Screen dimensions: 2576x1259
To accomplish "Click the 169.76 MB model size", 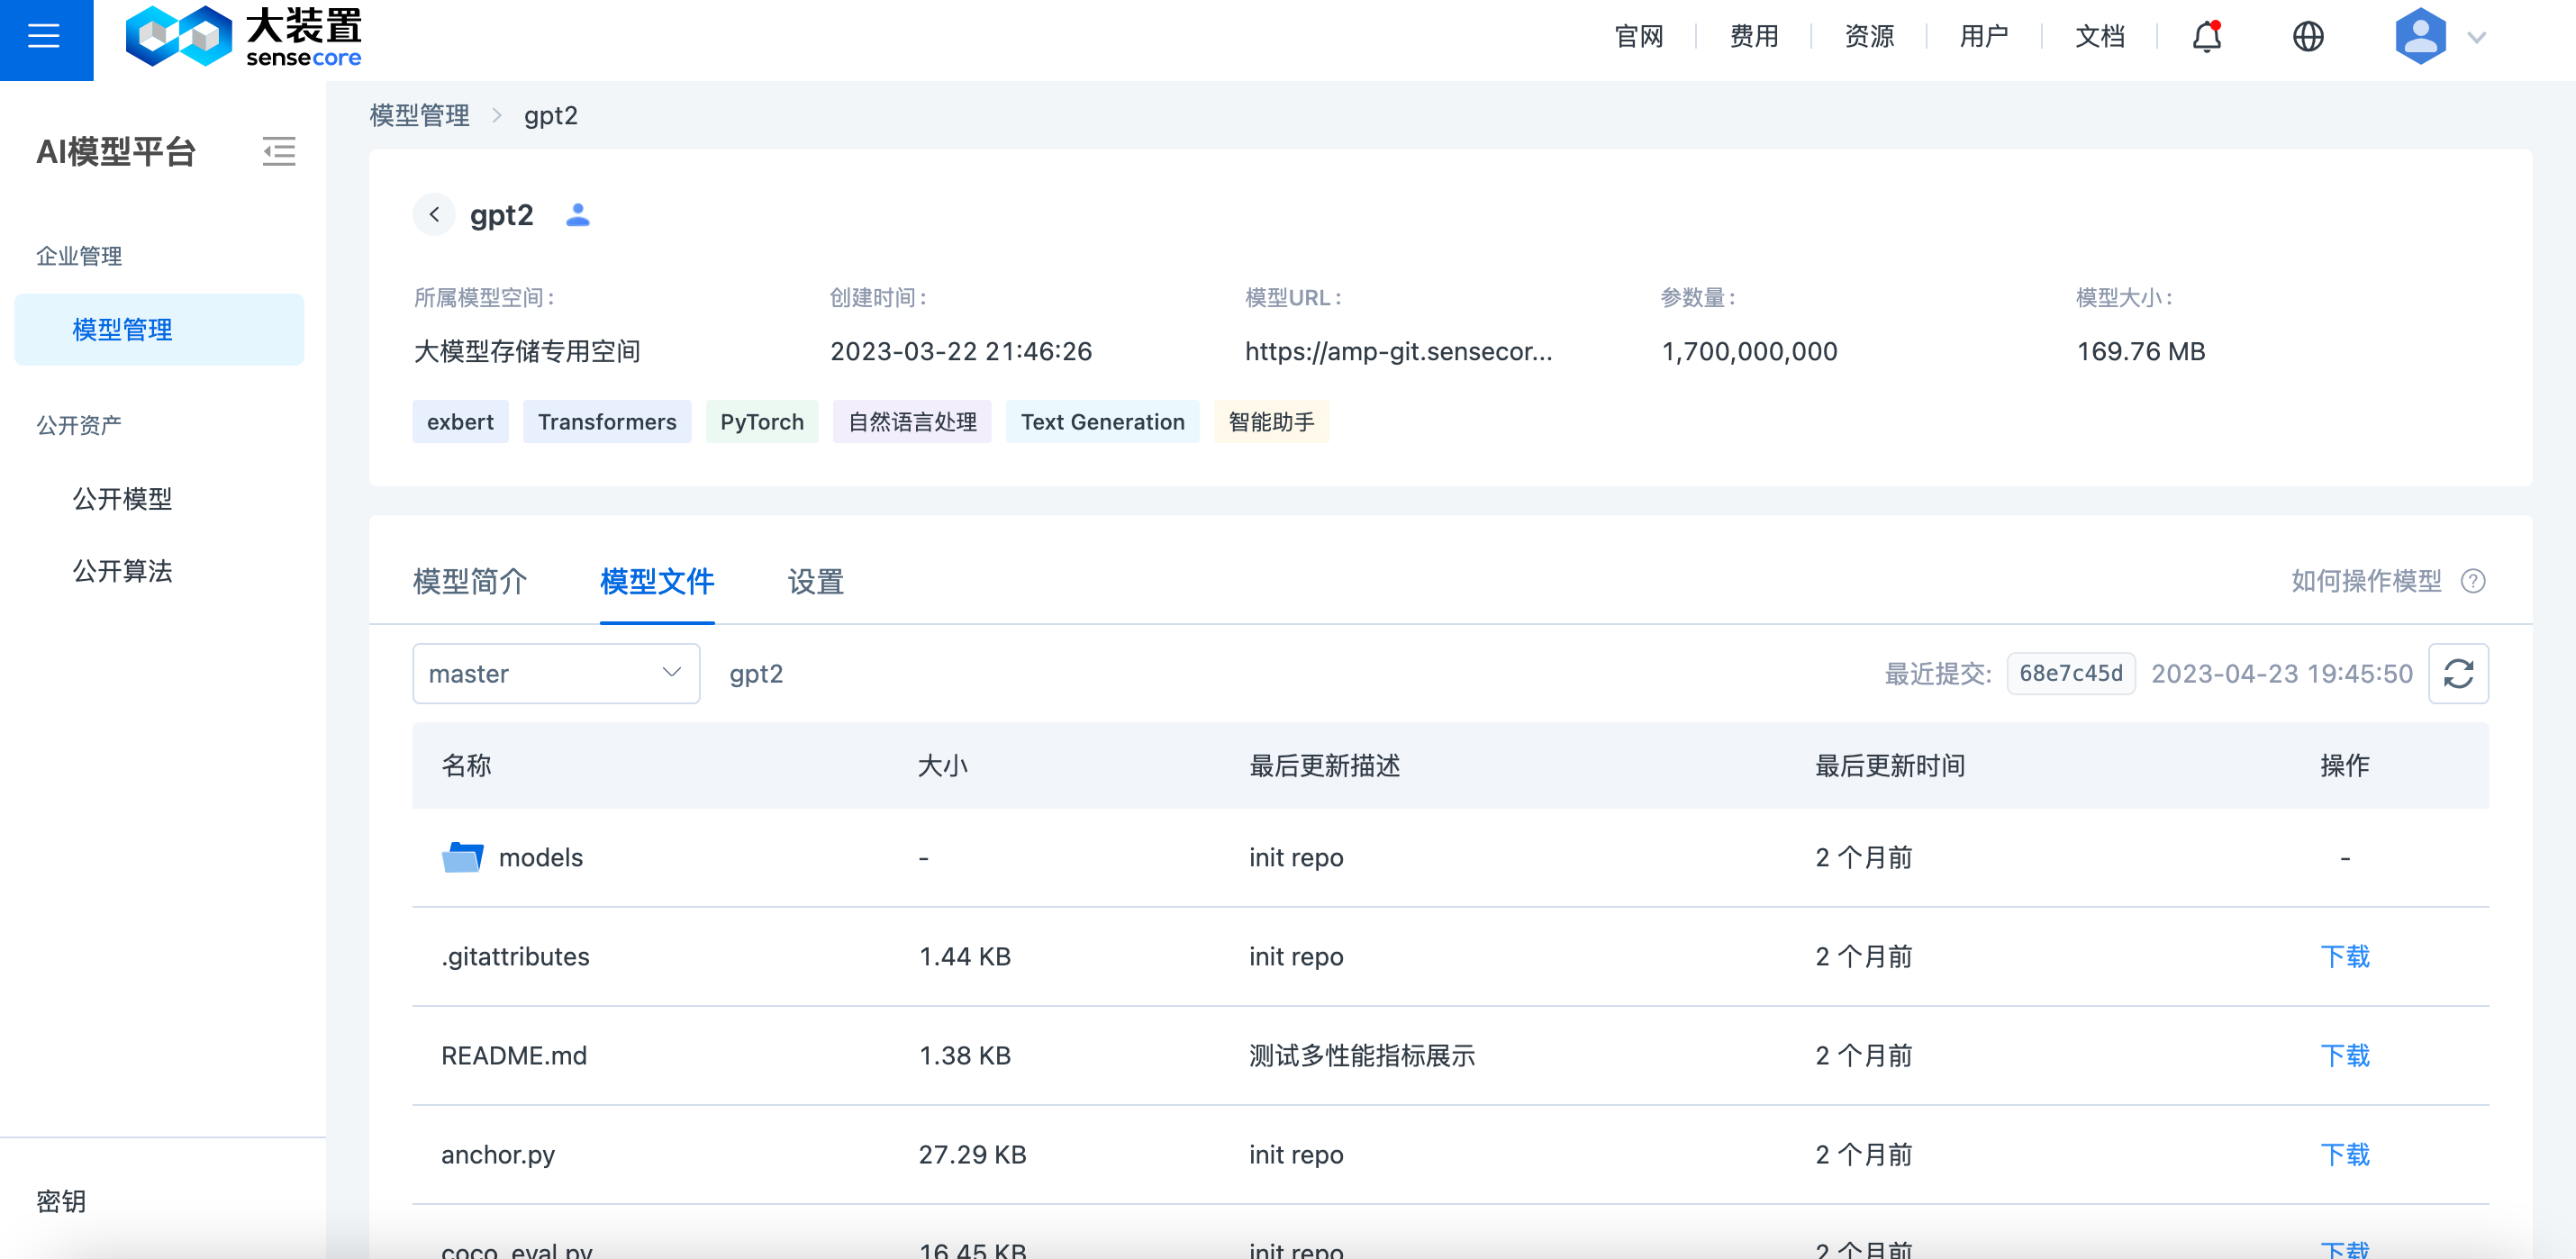I will (2140, 352).
